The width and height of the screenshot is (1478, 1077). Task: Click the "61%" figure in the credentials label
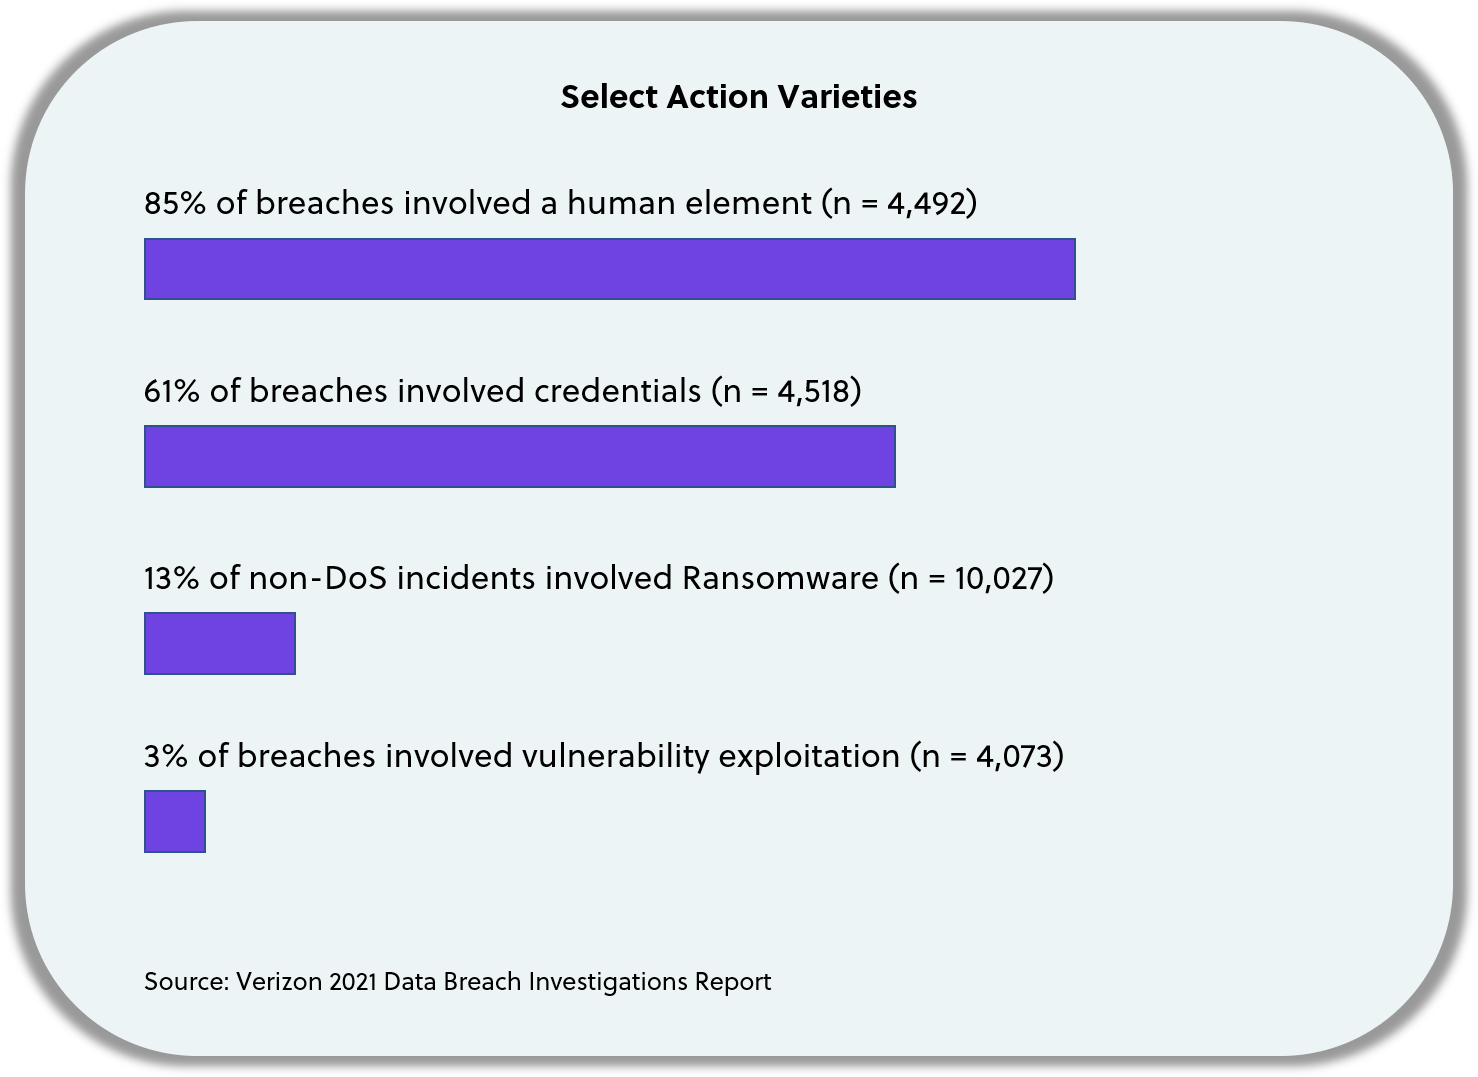(171, 390)
